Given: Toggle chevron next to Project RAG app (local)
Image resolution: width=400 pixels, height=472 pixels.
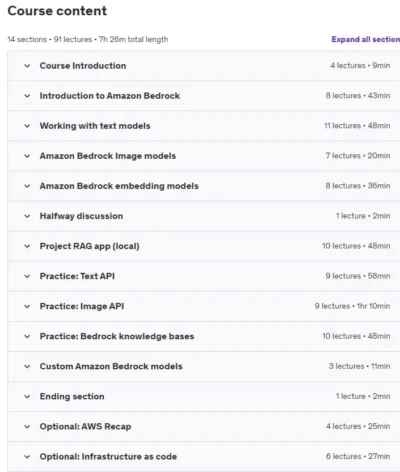Looking at the screenshot, I should [27, 246].
